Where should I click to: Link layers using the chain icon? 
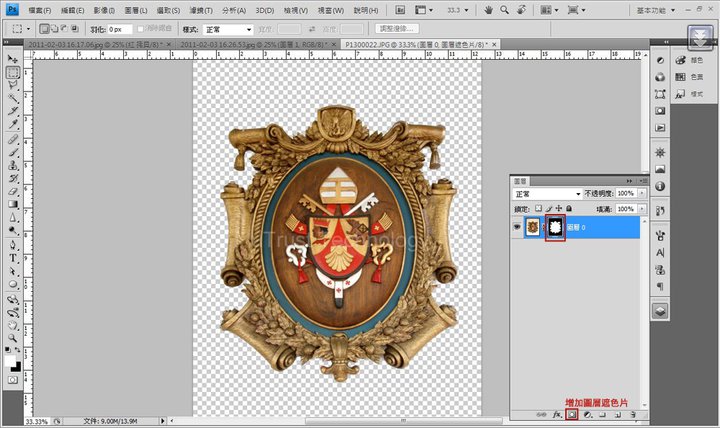[542, 414]
